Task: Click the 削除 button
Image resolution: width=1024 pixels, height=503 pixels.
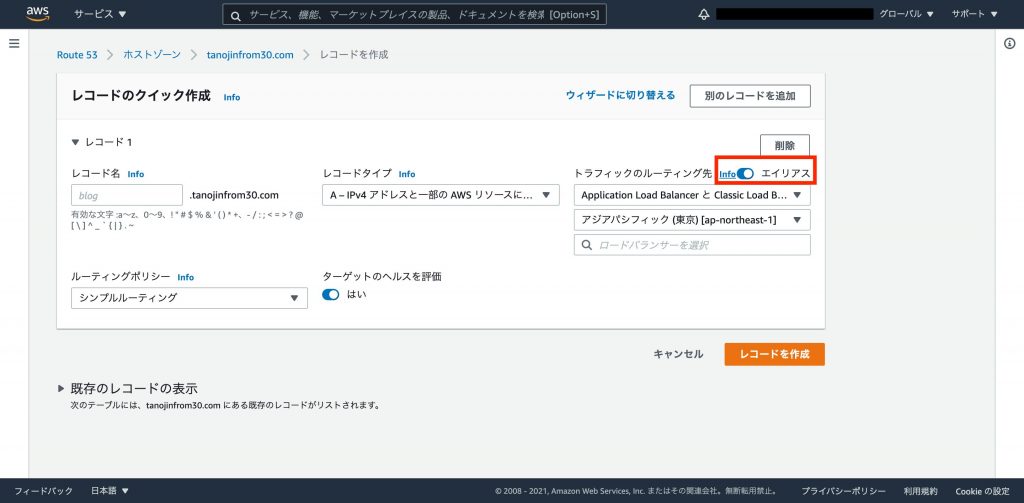Action: point(785,145)
